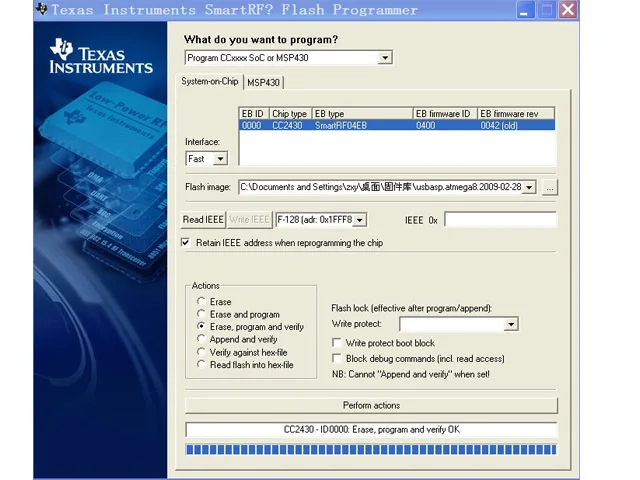Select the Erase radio option

click(201, 301)
